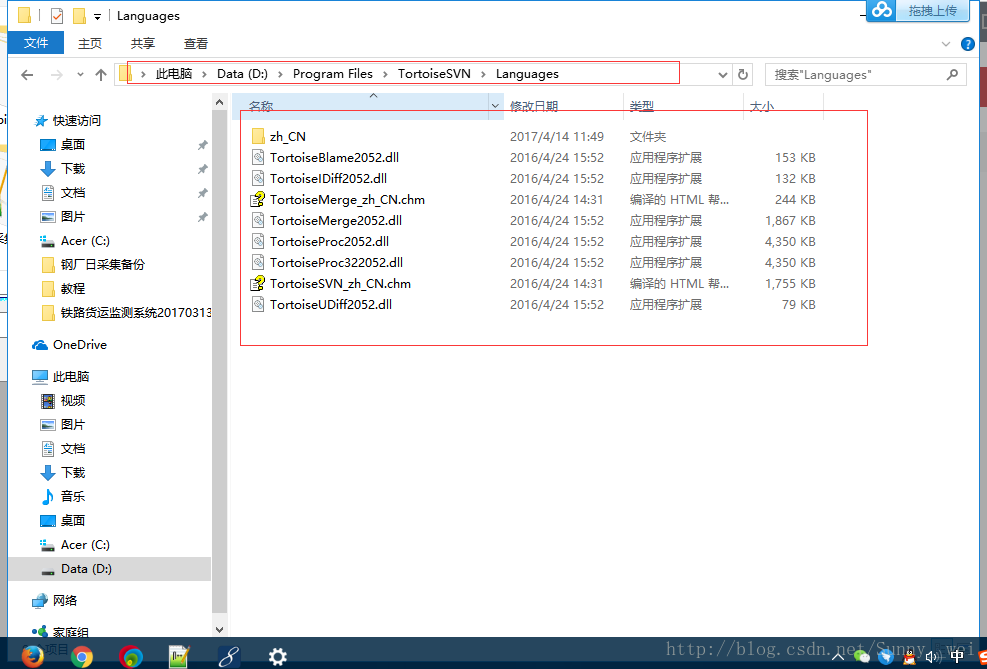Go up one folder level
987x669 pixels.
tap(101, 75)
